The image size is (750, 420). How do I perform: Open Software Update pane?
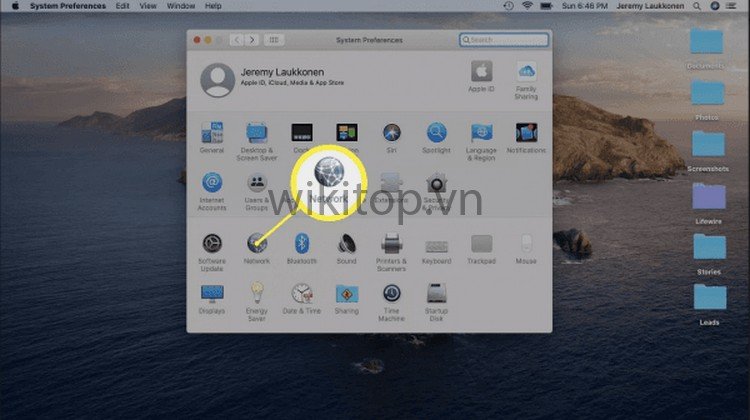click(x=211, y=243)
